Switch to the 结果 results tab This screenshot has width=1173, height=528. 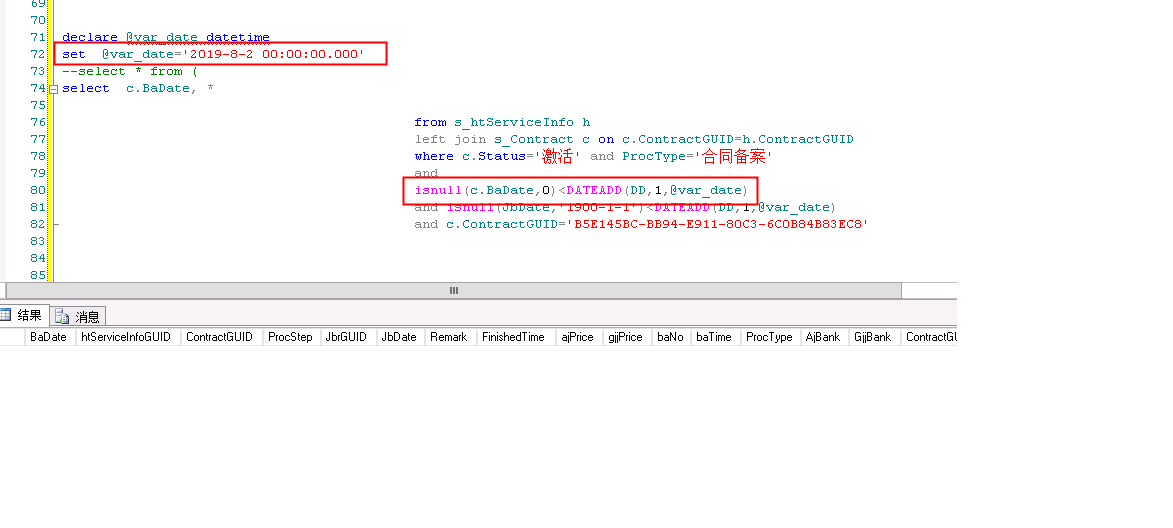tap(24, 316)
